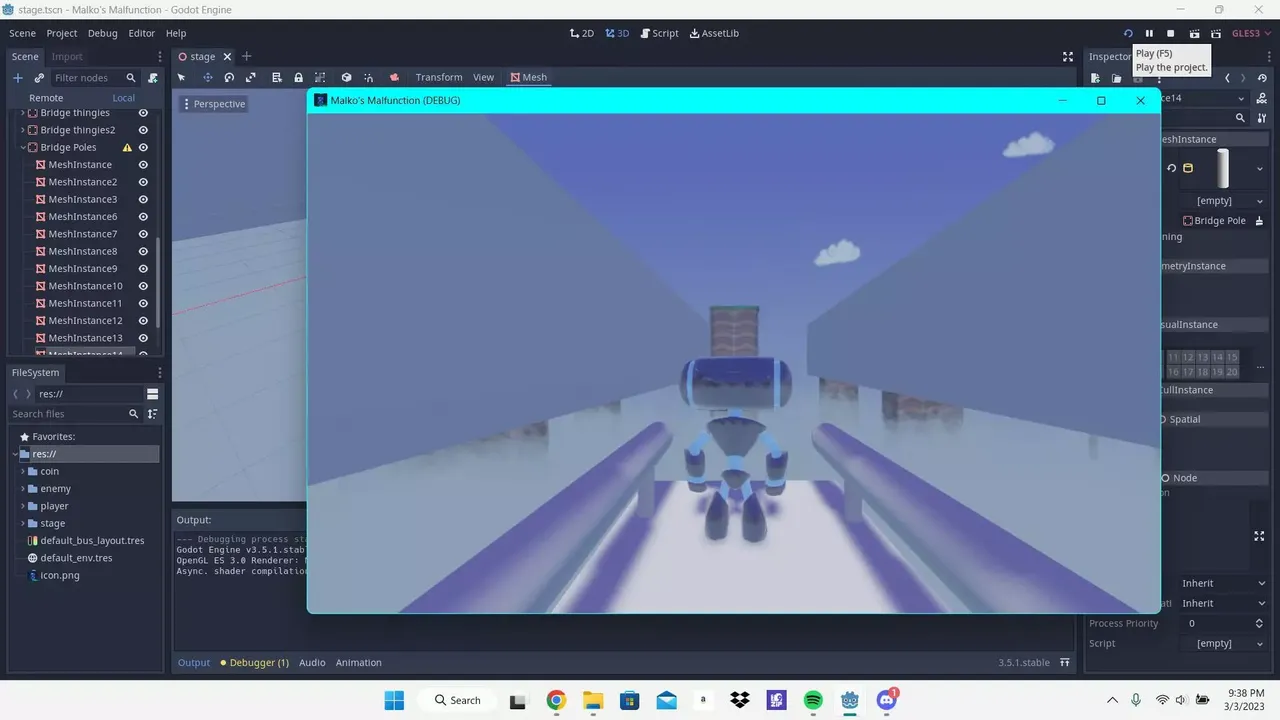Viewport: 1280px width, 720px height.
Task: Switch to the 3D workspace
Action: pyautogui.click(x=617, y=33)
